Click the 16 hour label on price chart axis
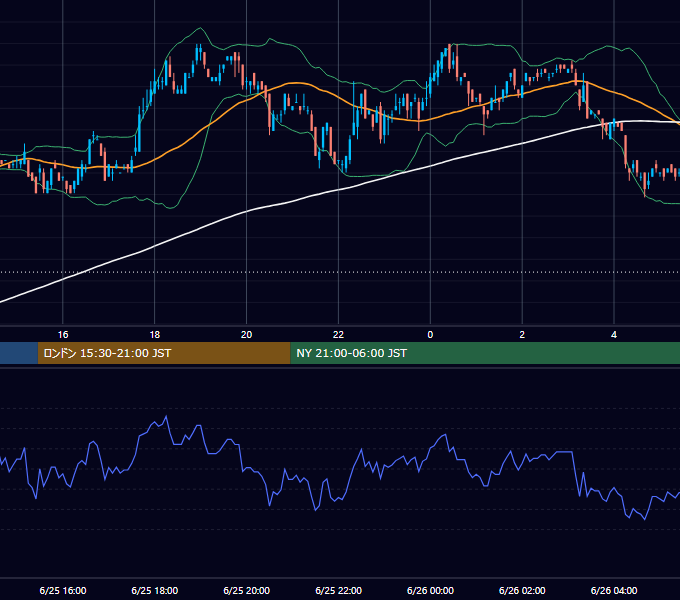 point(63,335)
